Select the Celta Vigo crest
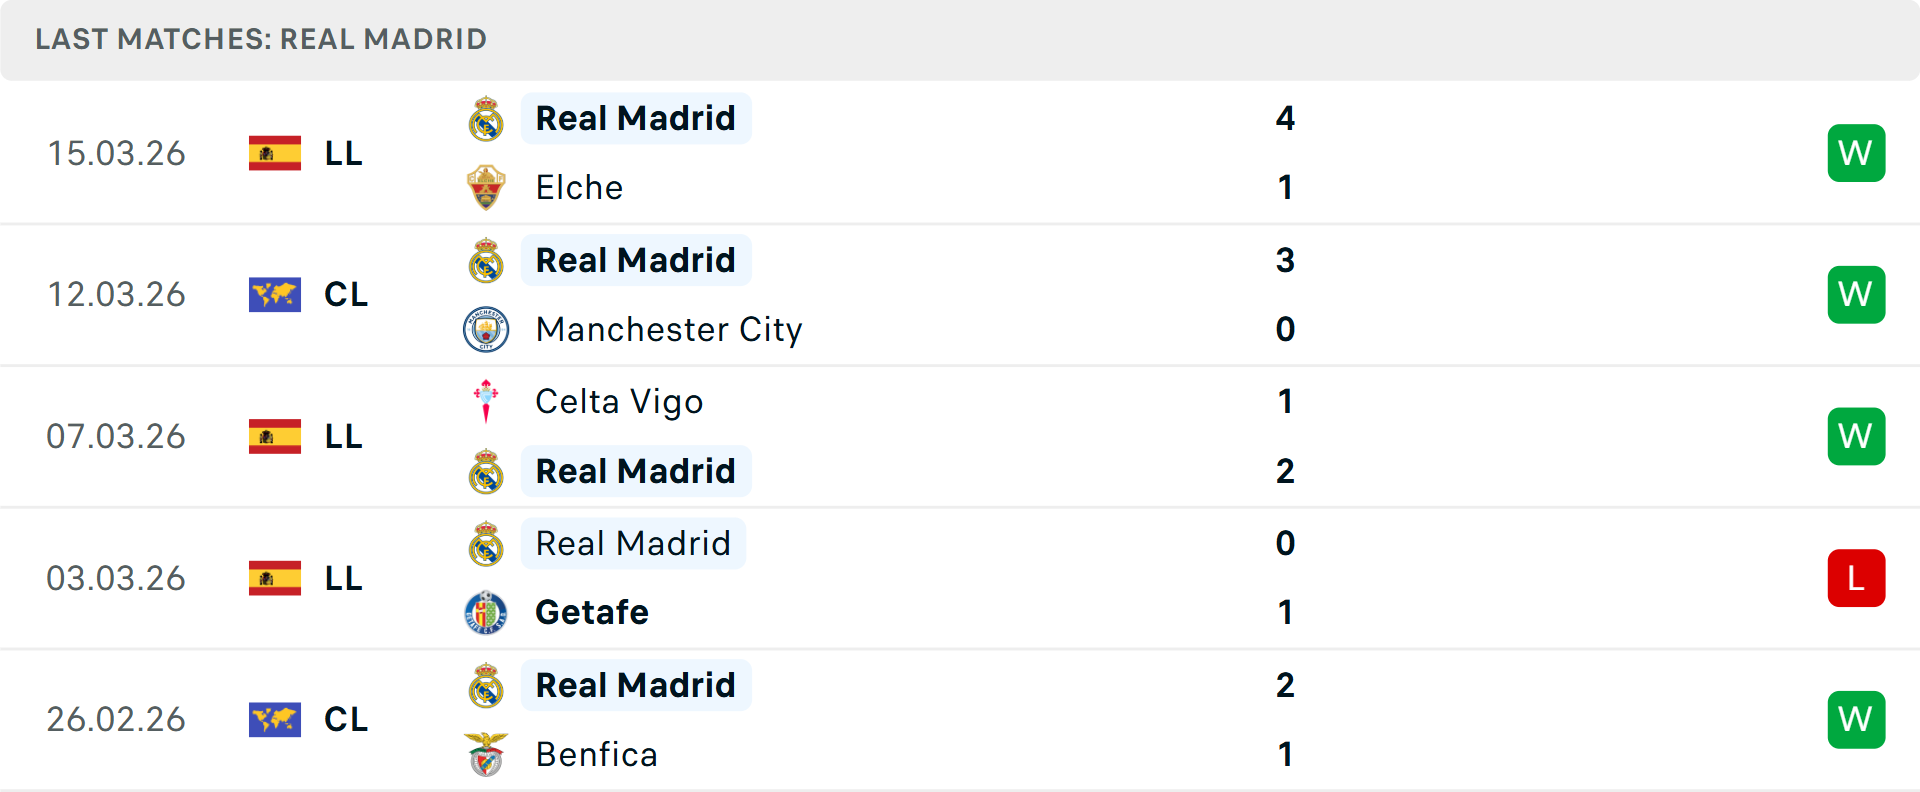Image resolution: width=1920 pixels, height=792 pixels. (486, 401)
